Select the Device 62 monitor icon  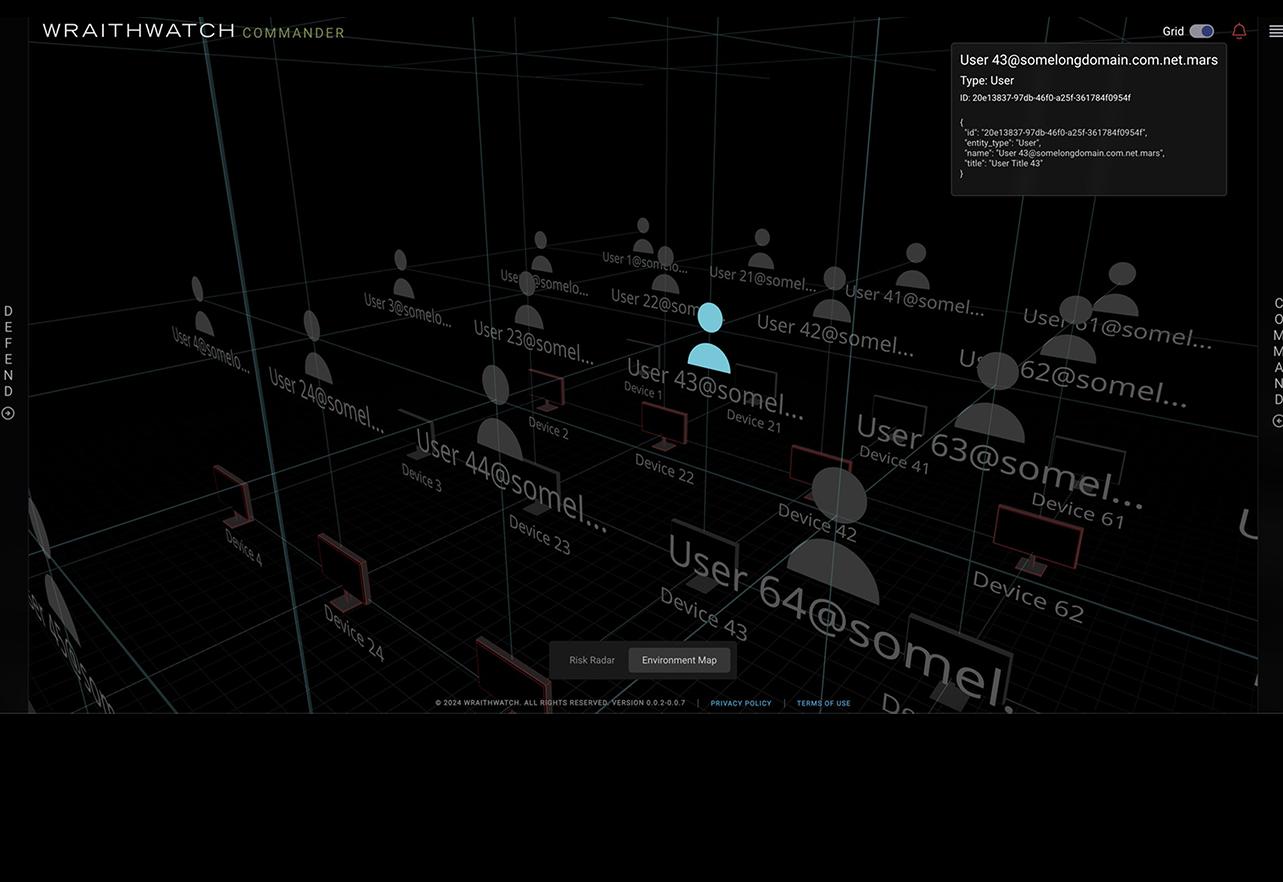[x=1037, y=539]
